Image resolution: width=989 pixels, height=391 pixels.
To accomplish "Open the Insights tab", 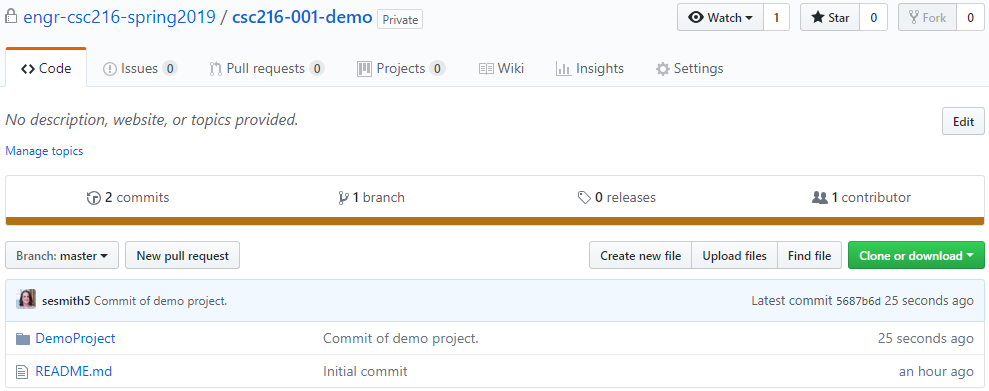I will click(590, 68).
